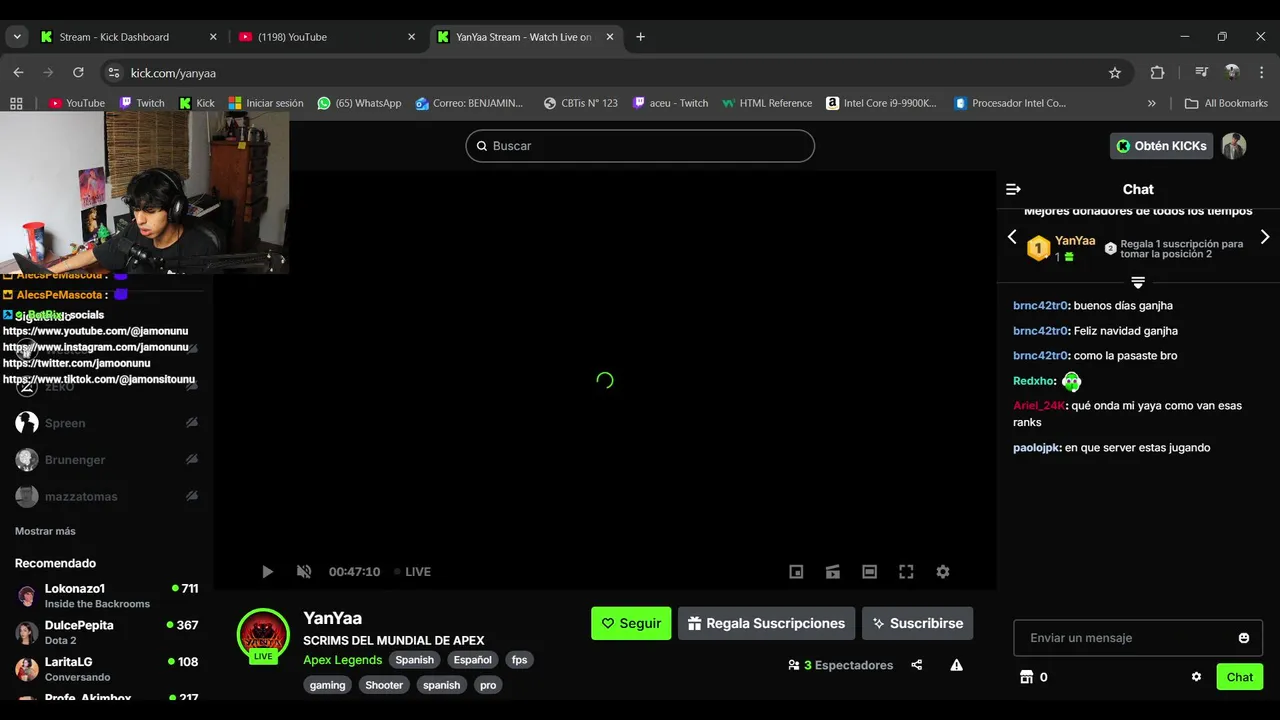This screenshot has width=1280, height=720.
Task: Reload the page with the refresh icon
Action: coord(78,73)
